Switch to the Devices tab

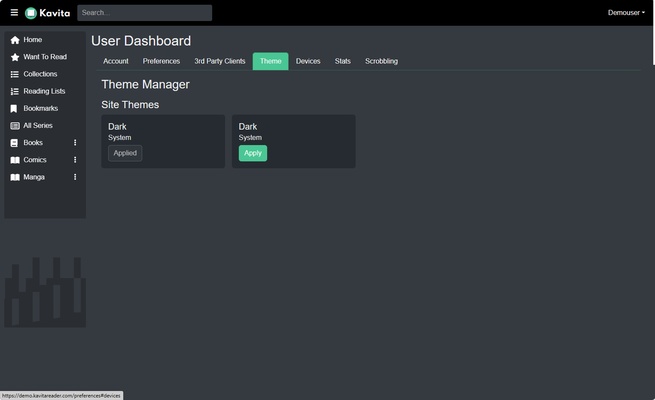(308, 61)
